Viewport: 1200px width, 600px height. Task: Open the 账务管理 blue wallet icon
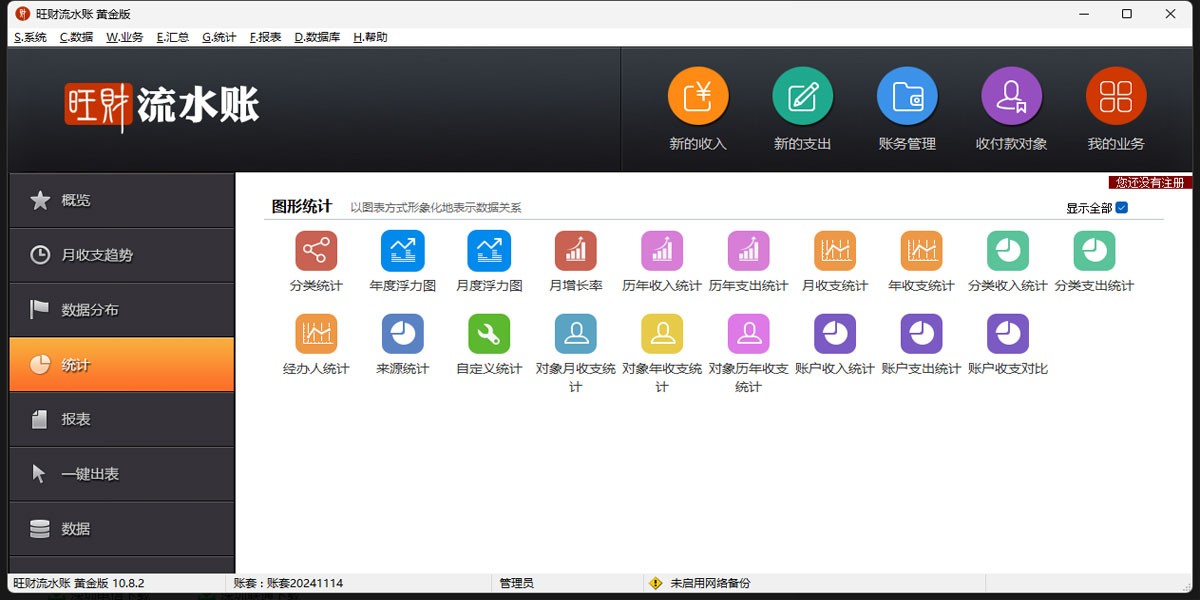click(x=907, y=97)
